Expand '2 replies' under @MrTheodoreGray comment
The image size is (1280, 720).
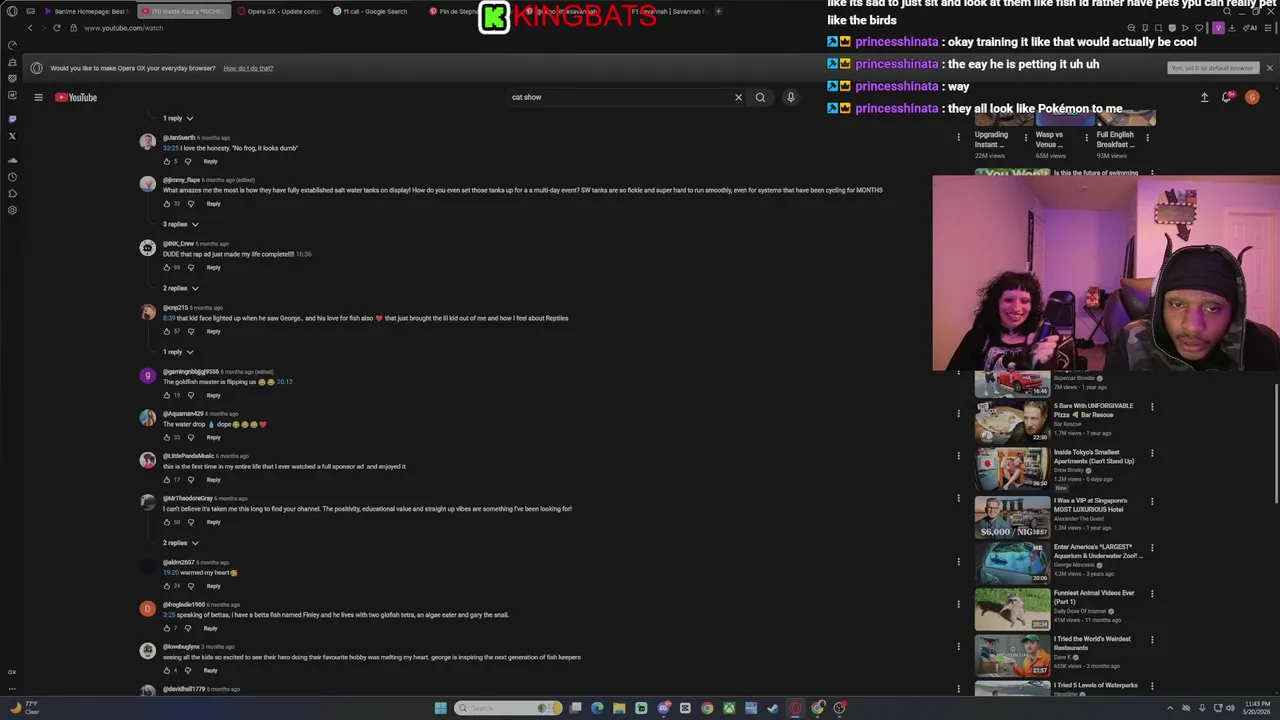181,543
